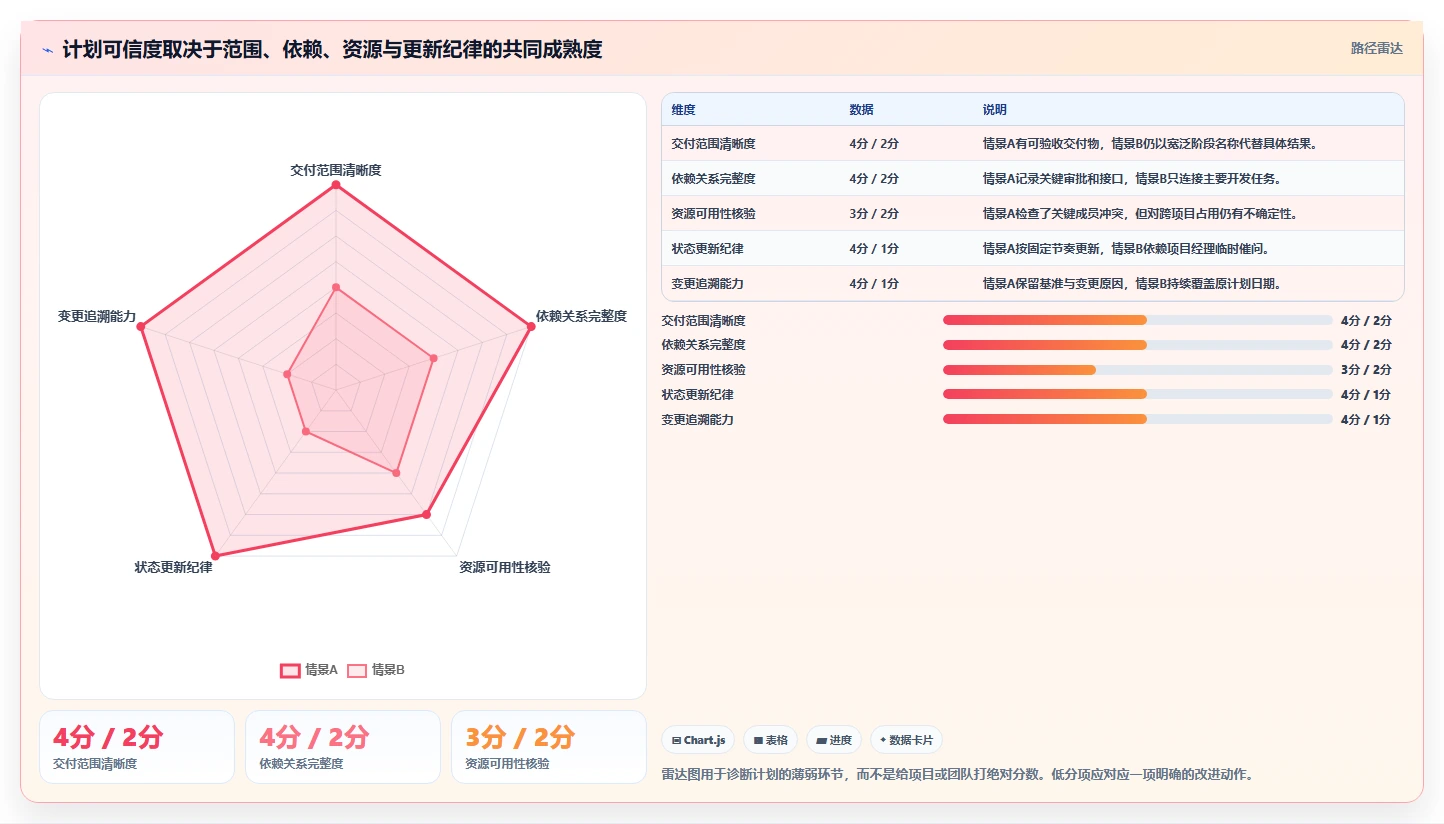Open the 交付范围清晰度 data card
1444x824 pixels.
coord(137,747)
